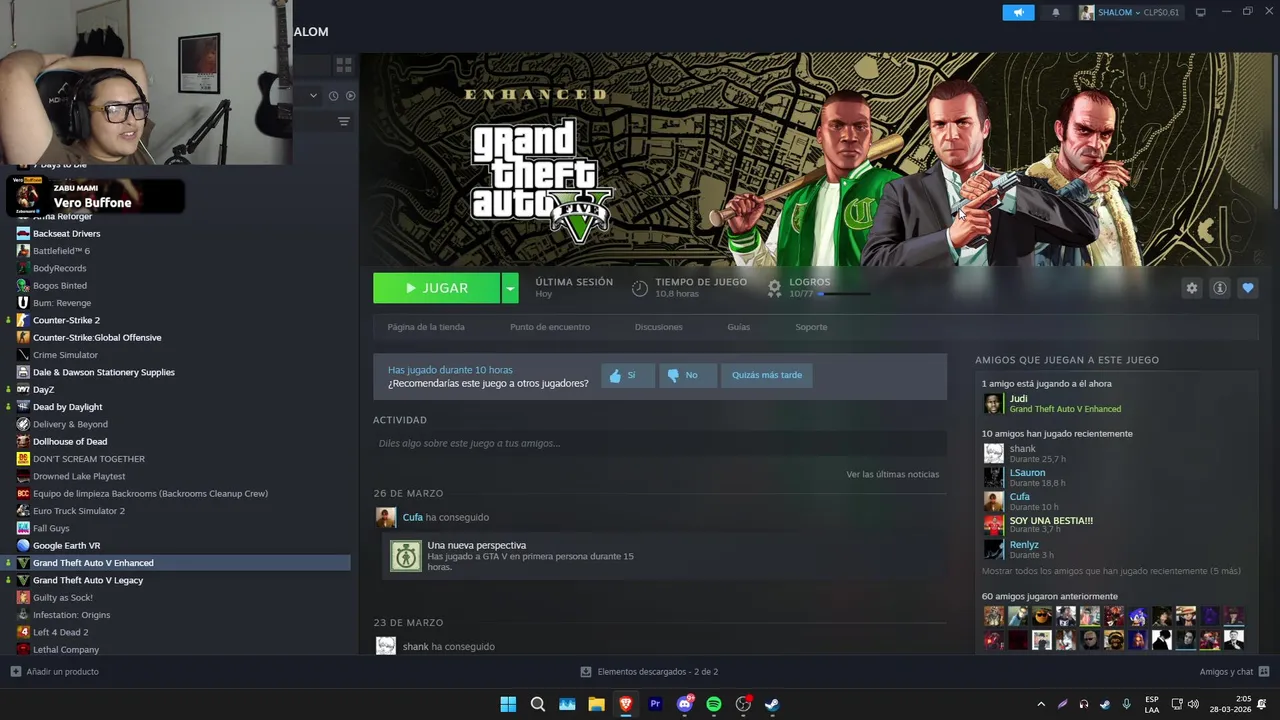
Task: Open the announcements megaphone button
Action: [x=1018, y=12]
